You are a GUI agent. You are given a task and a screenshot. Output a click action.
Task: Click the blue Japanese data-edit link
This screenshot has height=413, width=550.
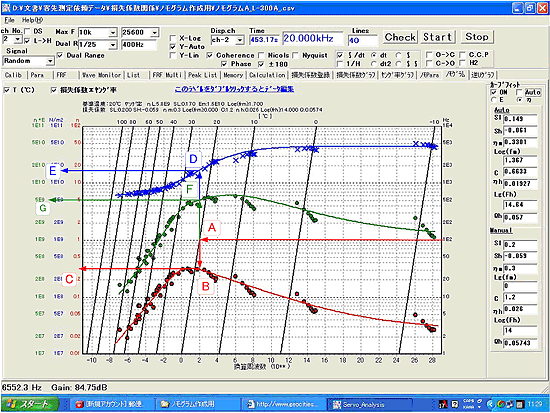coord(234,89)
